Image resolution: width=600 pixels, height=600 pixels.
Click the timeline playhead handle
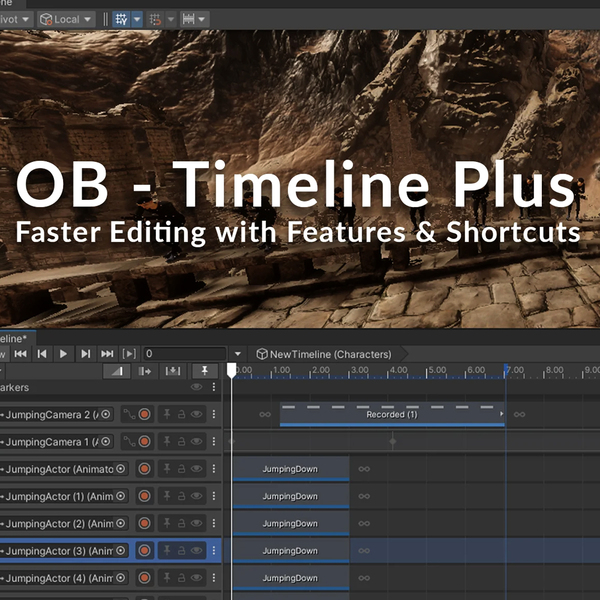click(232, 371)
